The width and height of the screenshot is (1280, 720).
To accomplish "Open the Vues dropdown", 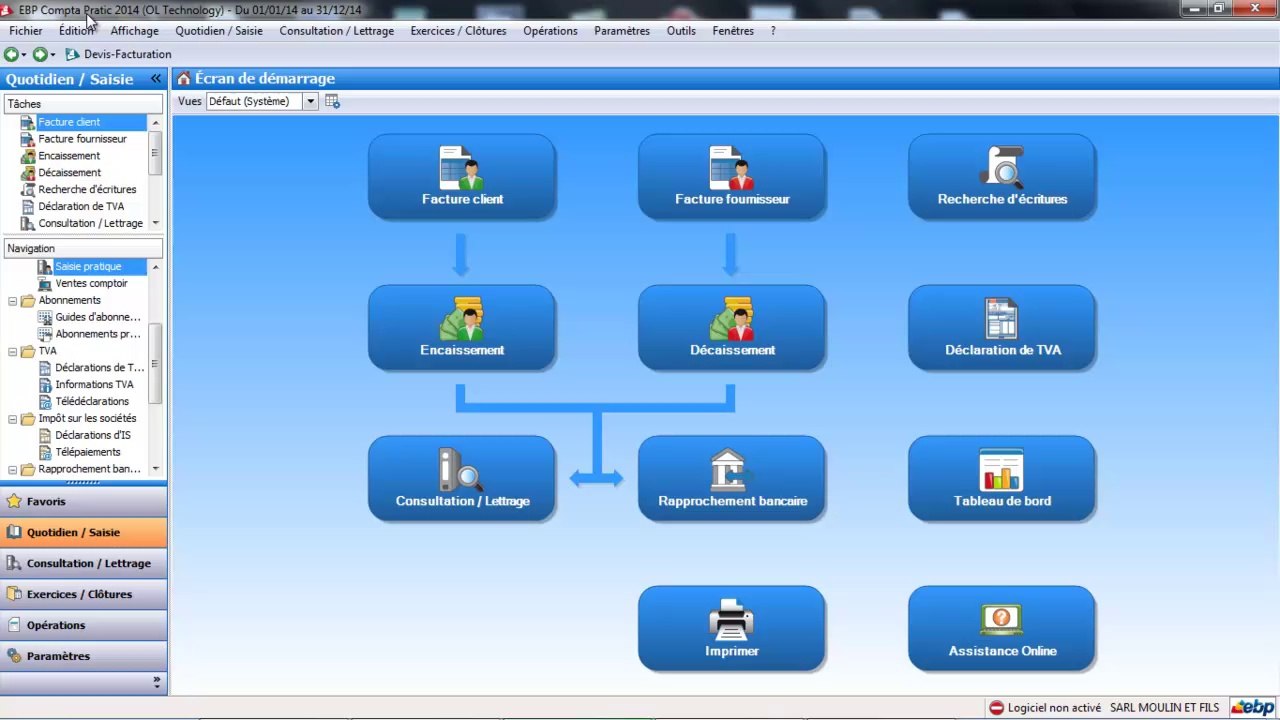I will tap(311, 101).
